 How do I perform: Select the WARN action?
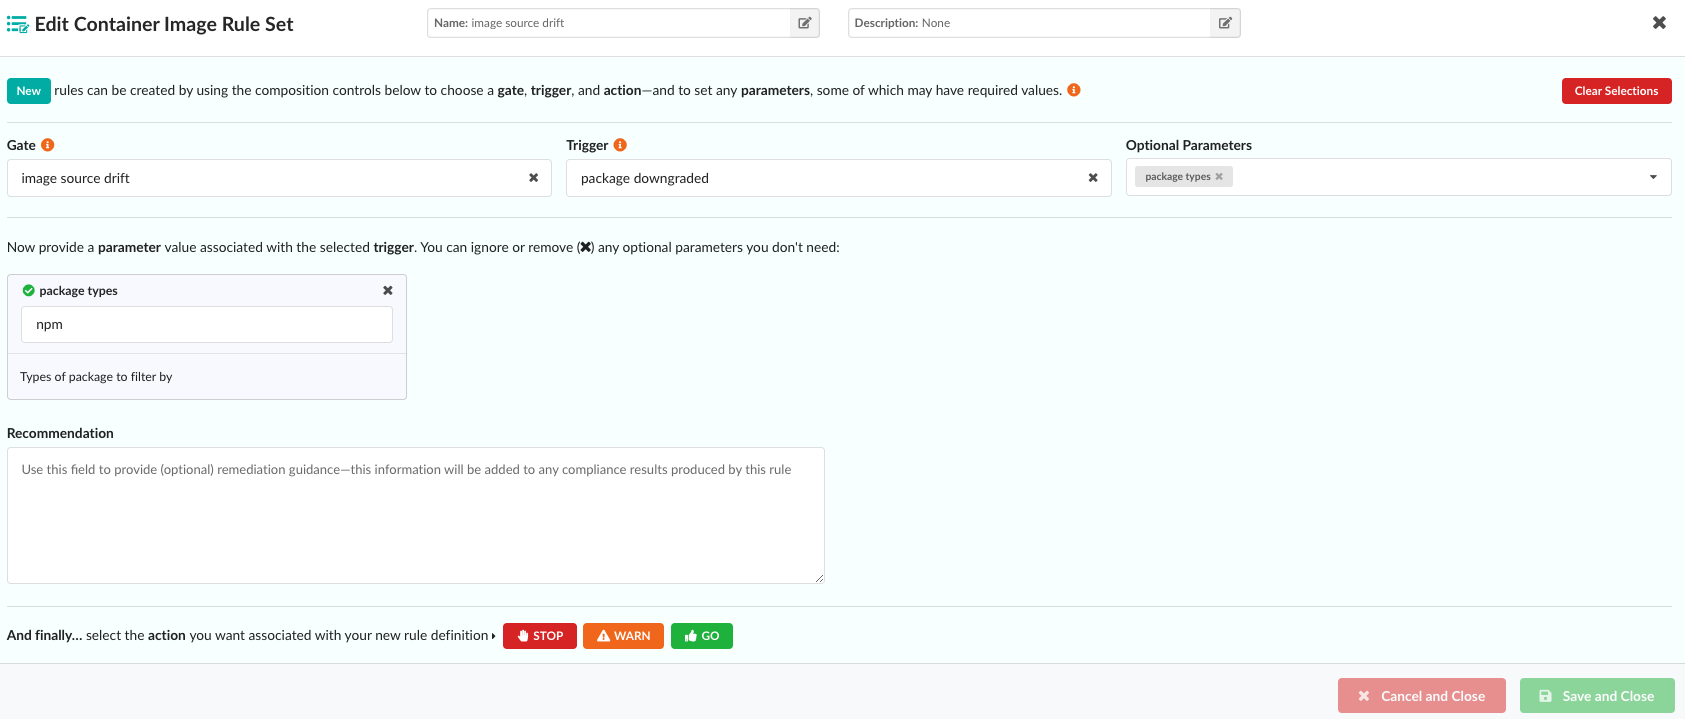[x=623, y=636]
